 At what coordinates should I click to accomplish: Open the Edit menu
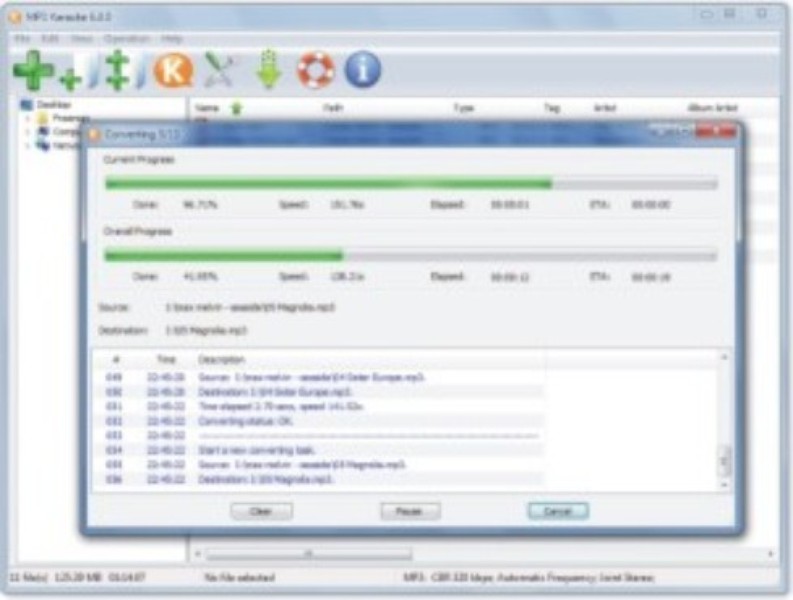50,38
